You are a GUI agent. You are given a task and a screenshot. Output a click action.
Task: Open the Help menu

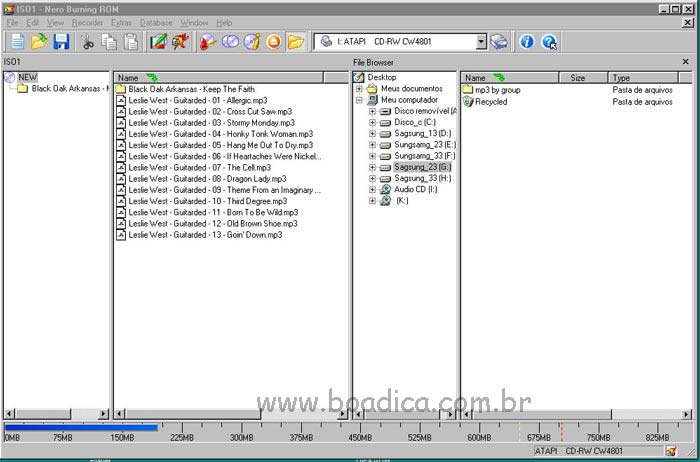[224, 23]
